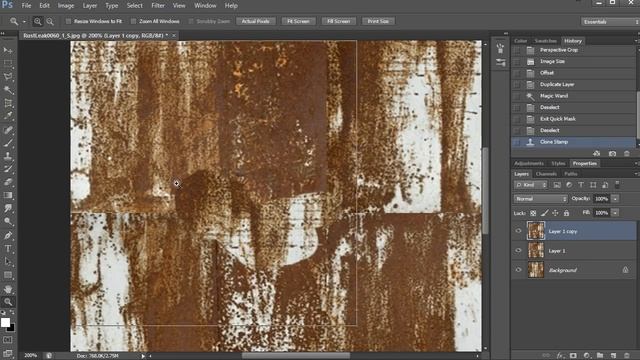This screenshot has height=360, width=640.
Task: Open the Essentials workspace dropdown
Action: click(x=610, y=22)
